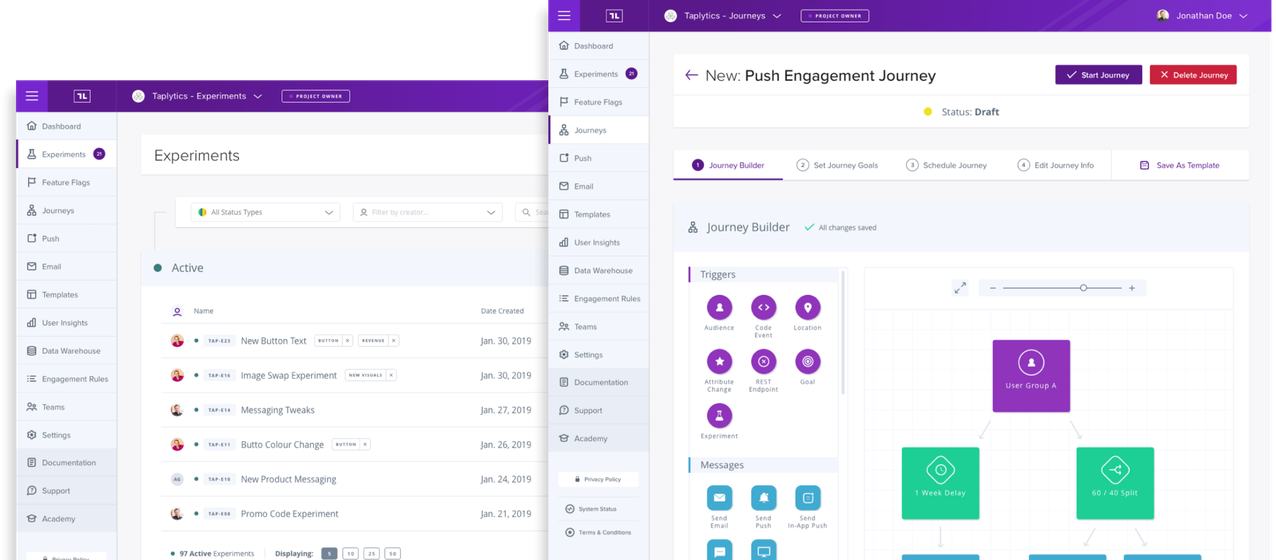Add the Location trigger icon
The height and width of the screenshot is (560, 1276).
807,308
